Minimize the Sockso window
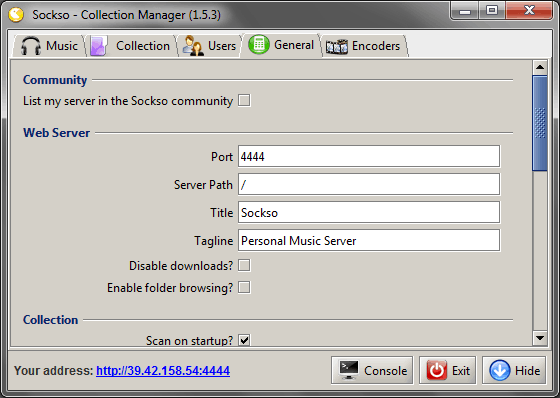 pyautogui.click(x=465, y=11)
